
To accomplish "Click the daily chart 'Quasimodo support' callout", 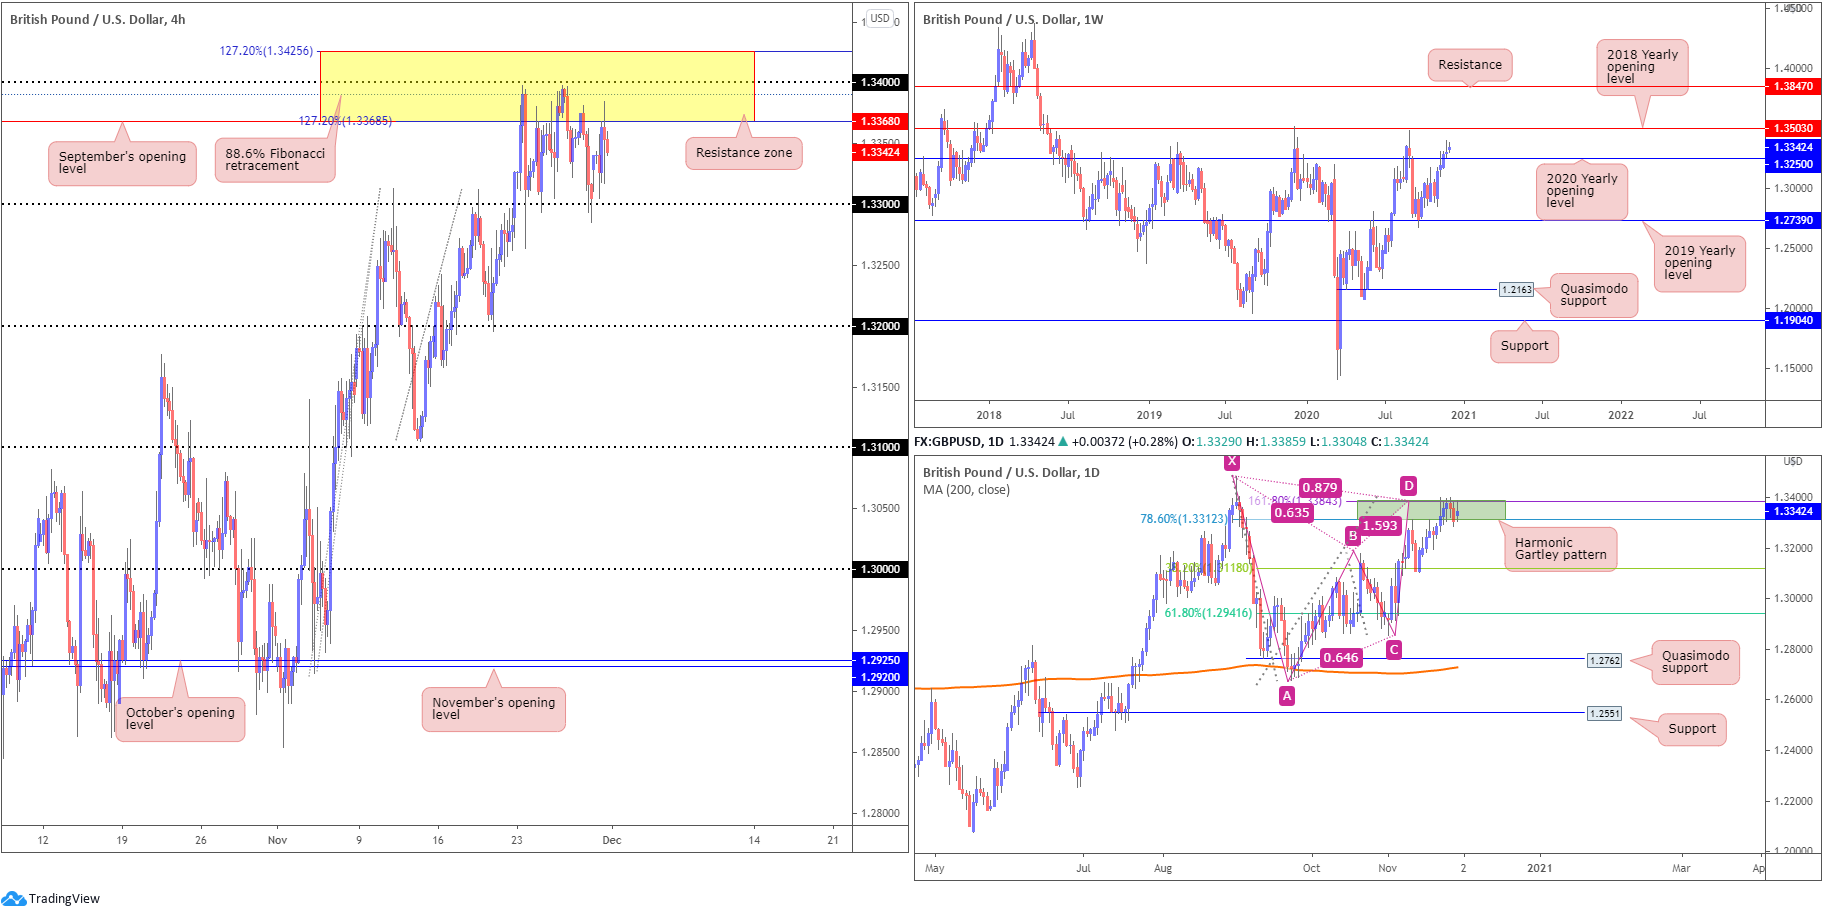I will pos(1696,662).
